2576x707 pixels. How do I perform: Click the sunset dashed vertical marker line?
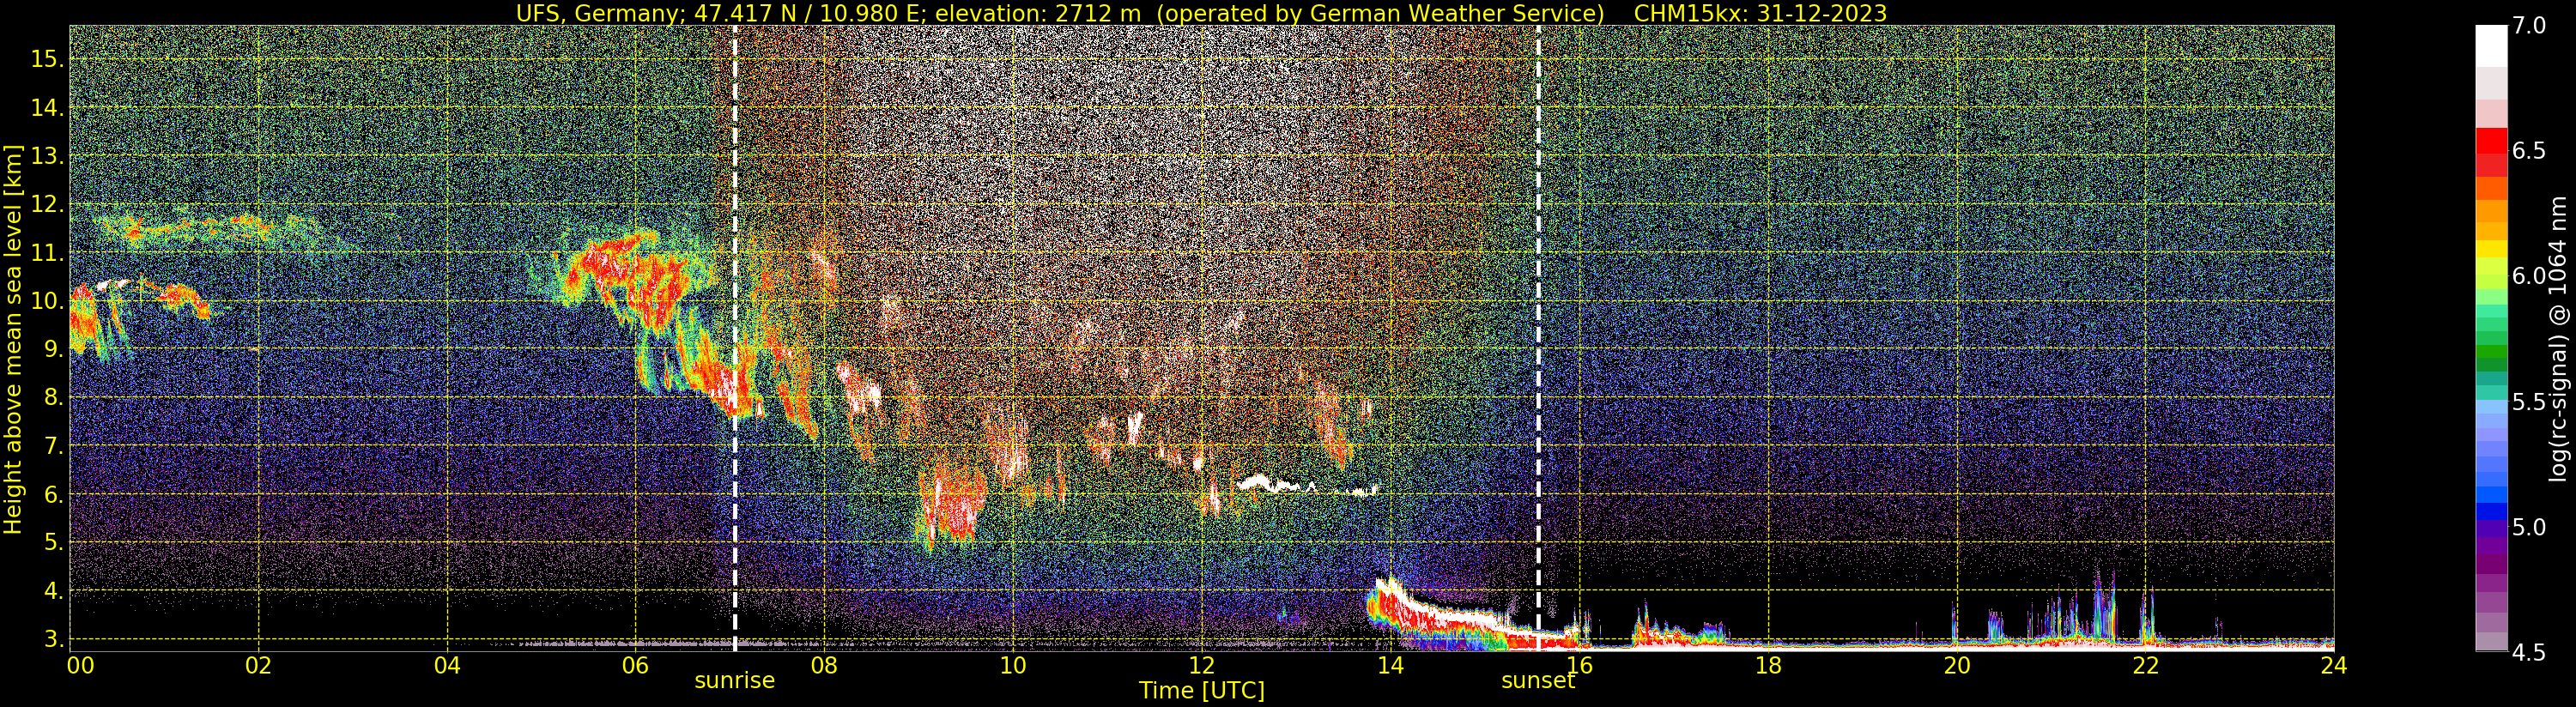[x=1538, y=338]
